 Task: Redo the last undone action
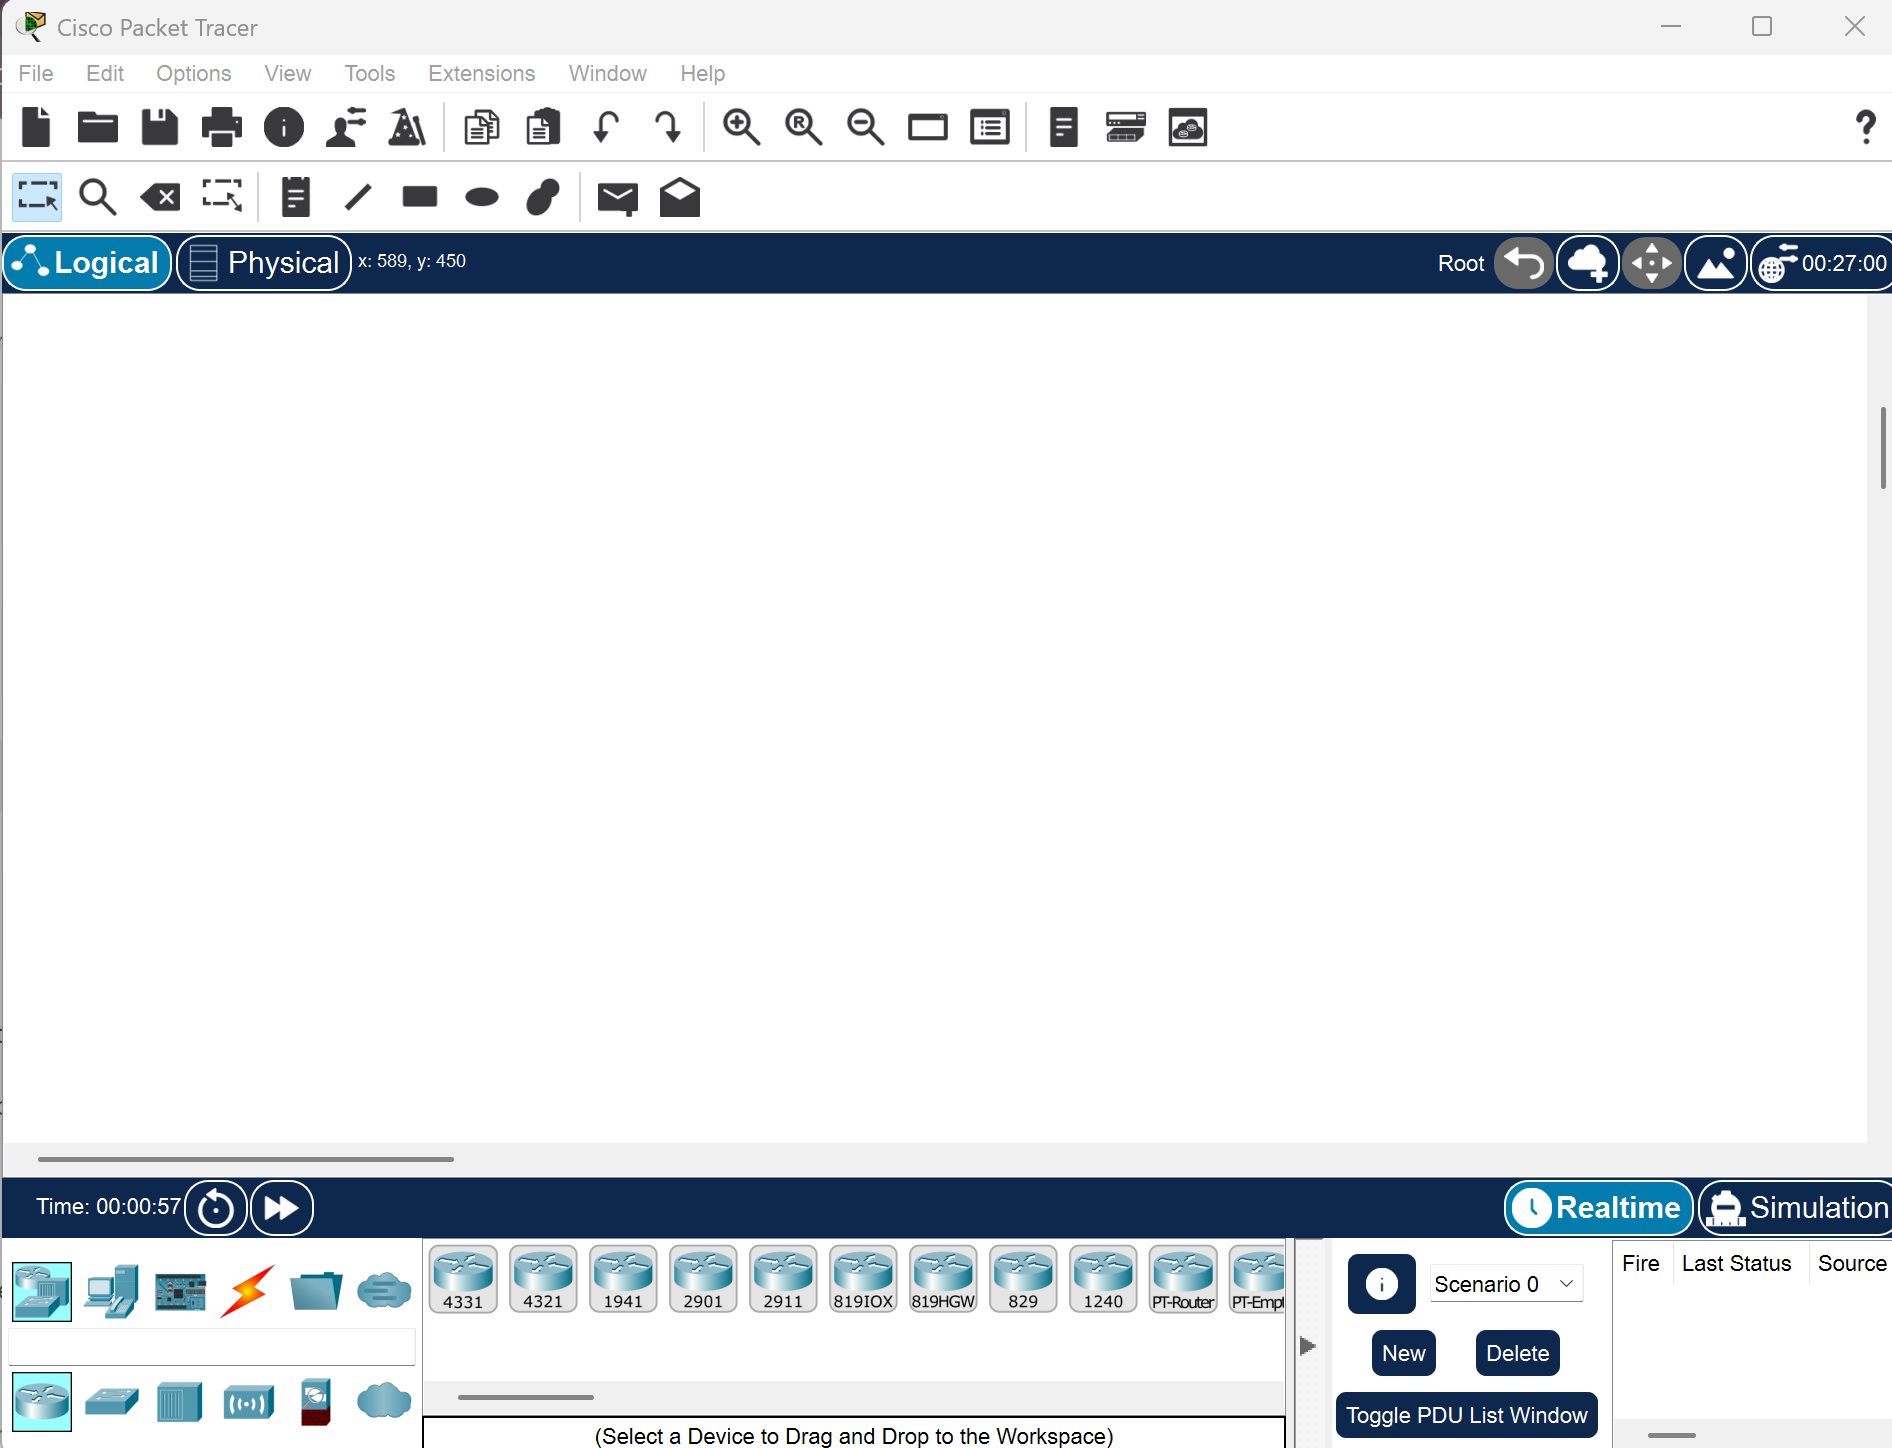pyautogui.click(x=667, y=127)
